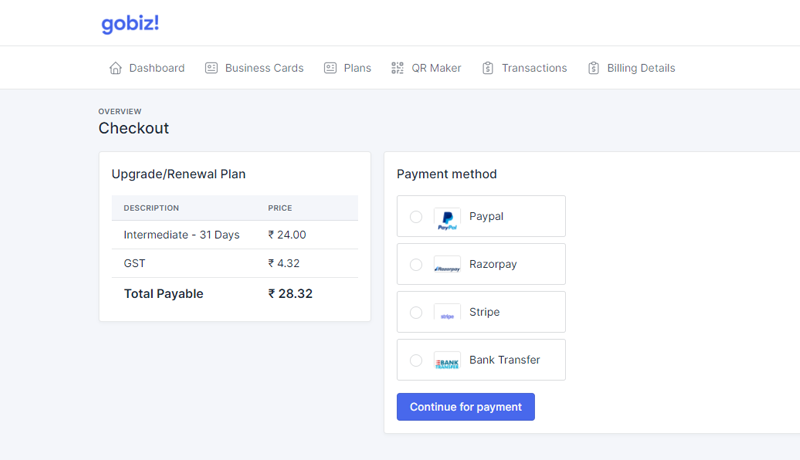Click the Stripe logo
Viewport: 800px width, 460px height.
coord(447,313)
